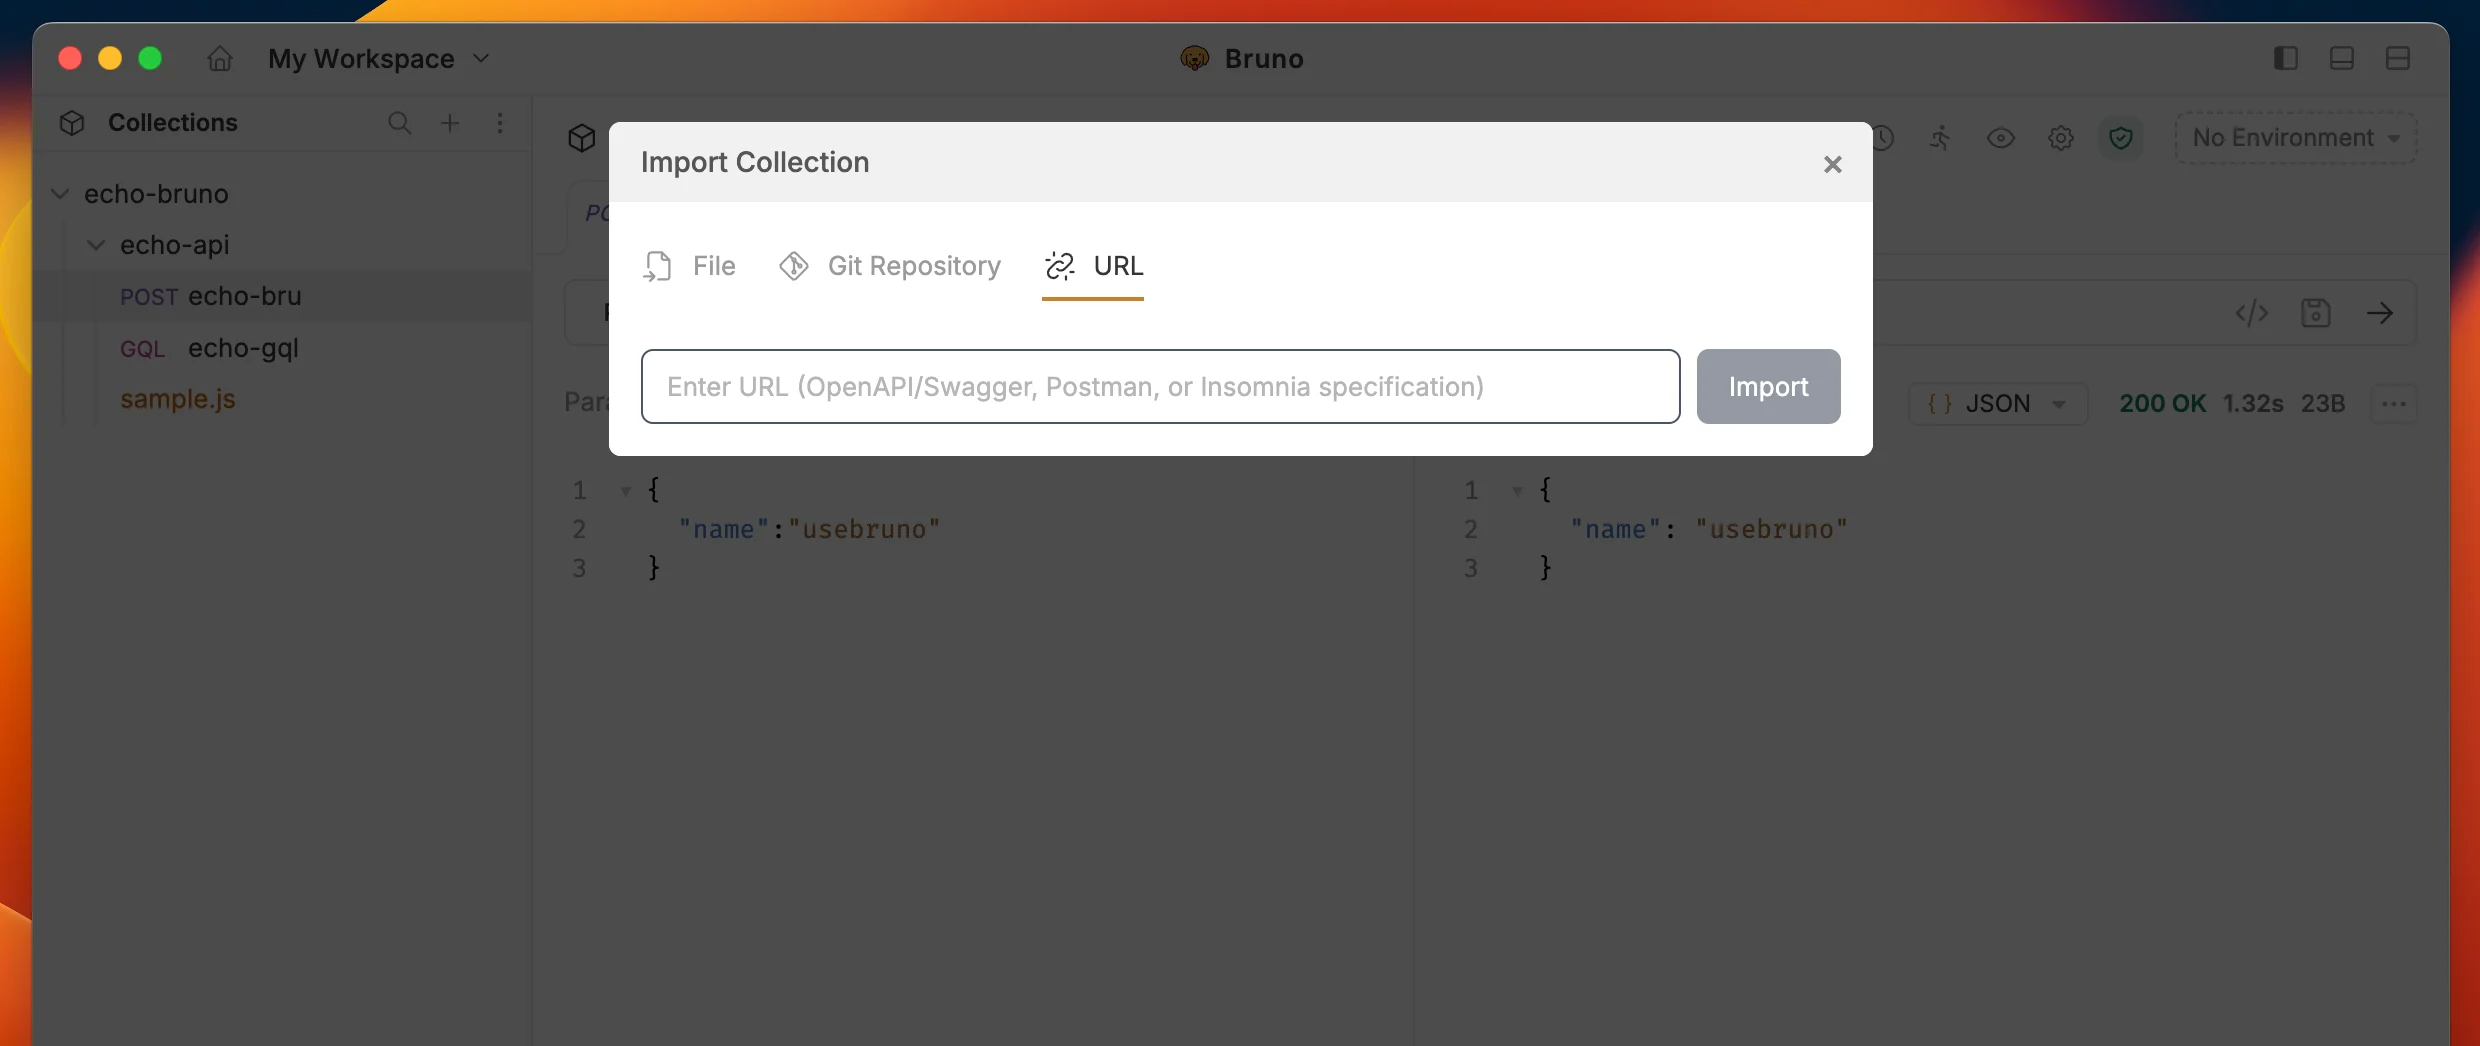The image size is (2480, 1046).
Task: Open the collection runner icon
Action: (x=1940, y=138)
